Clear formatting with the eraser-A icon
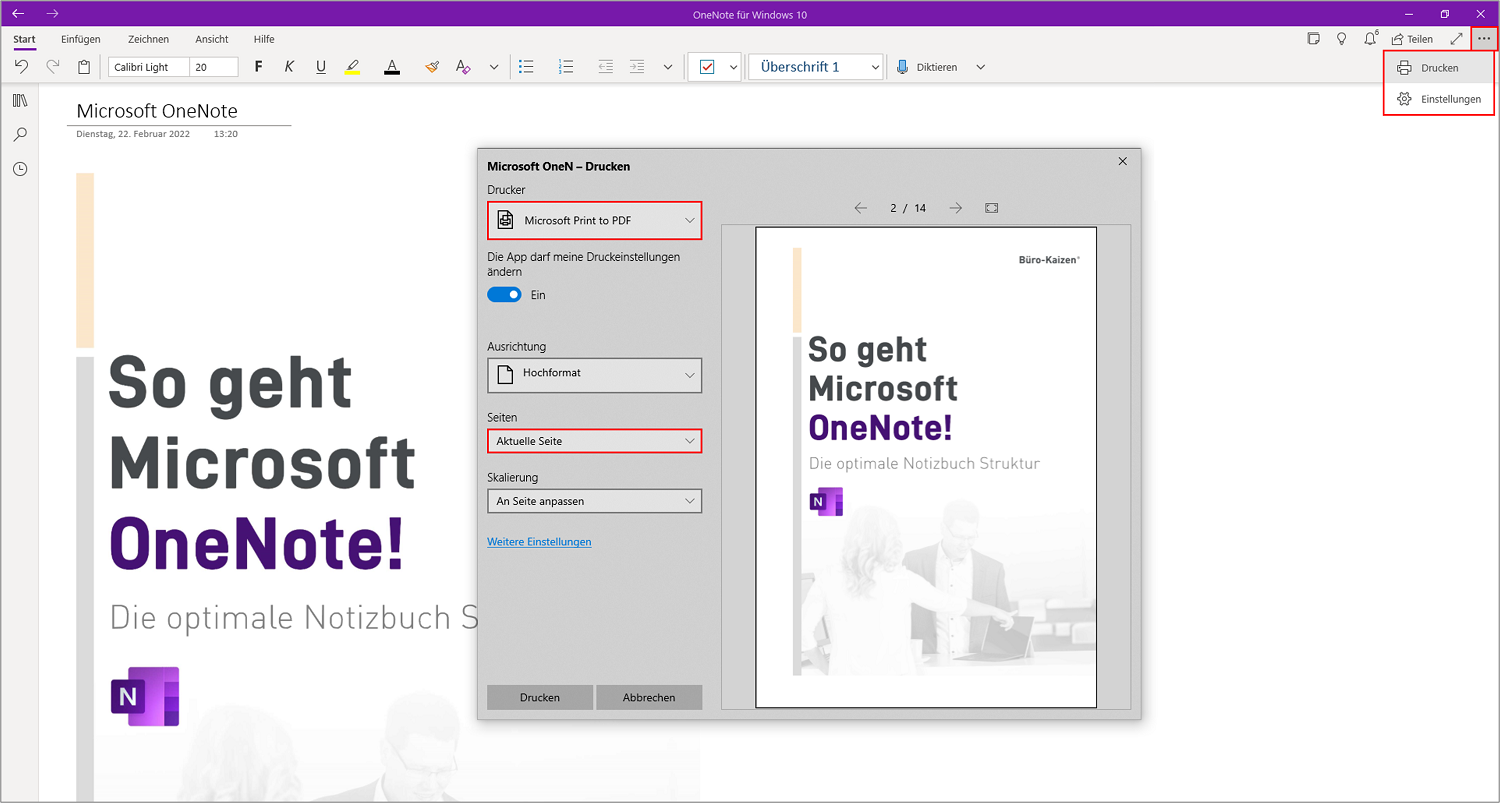The width and height of the screenshot is (1500, 803). [x=463, y=67]
